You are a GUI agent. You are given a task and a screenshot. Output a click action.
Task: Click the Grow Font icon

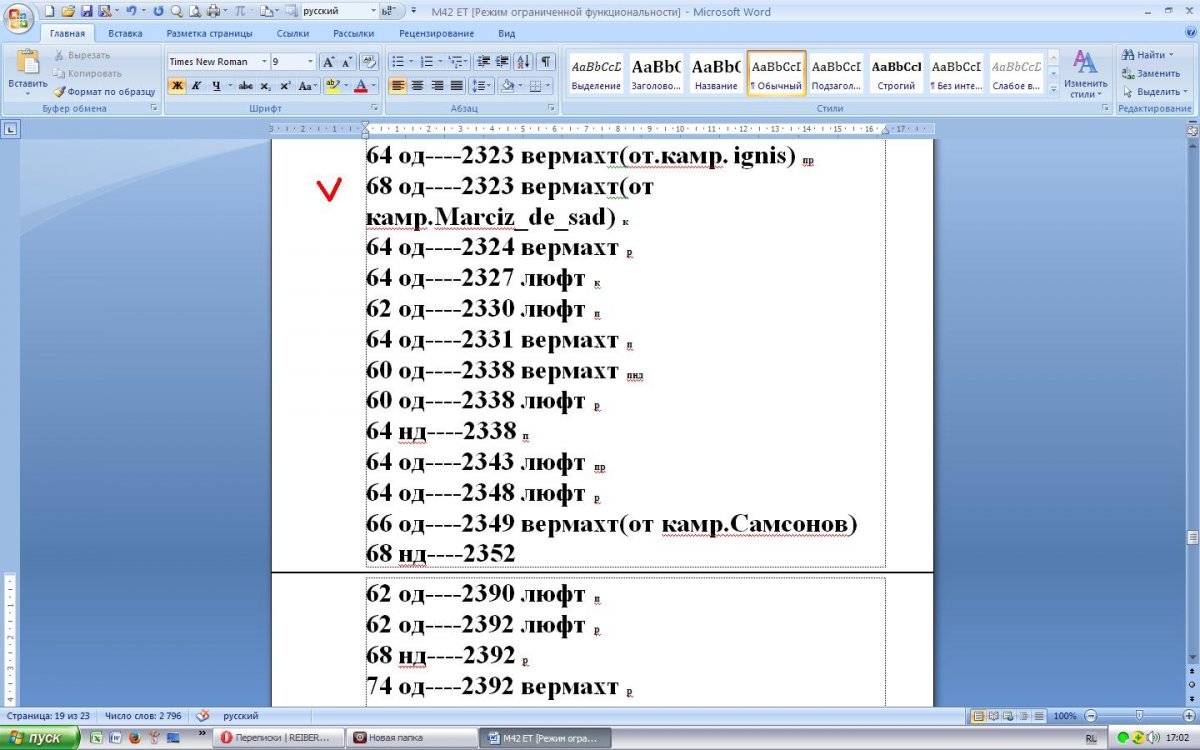click(x=328, y=62)
